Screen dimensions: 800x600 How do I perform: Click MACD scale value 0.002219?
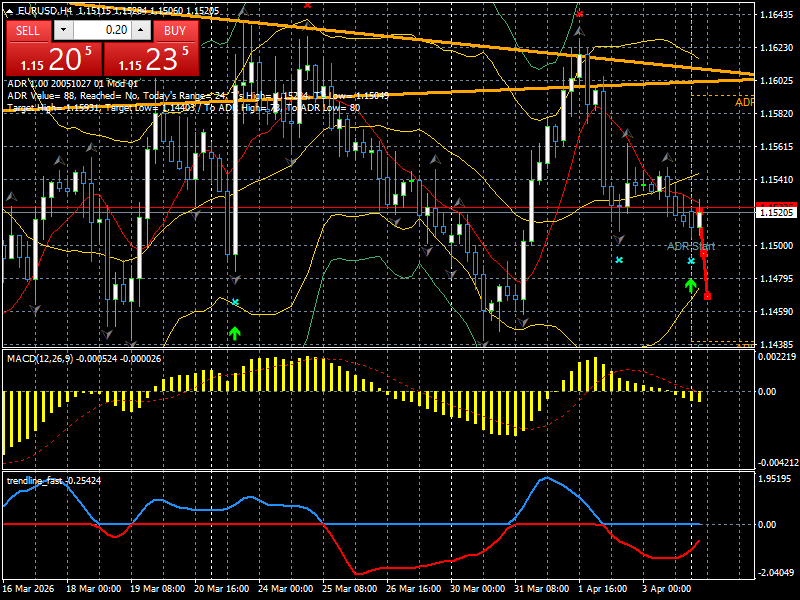tap(777, 357)
